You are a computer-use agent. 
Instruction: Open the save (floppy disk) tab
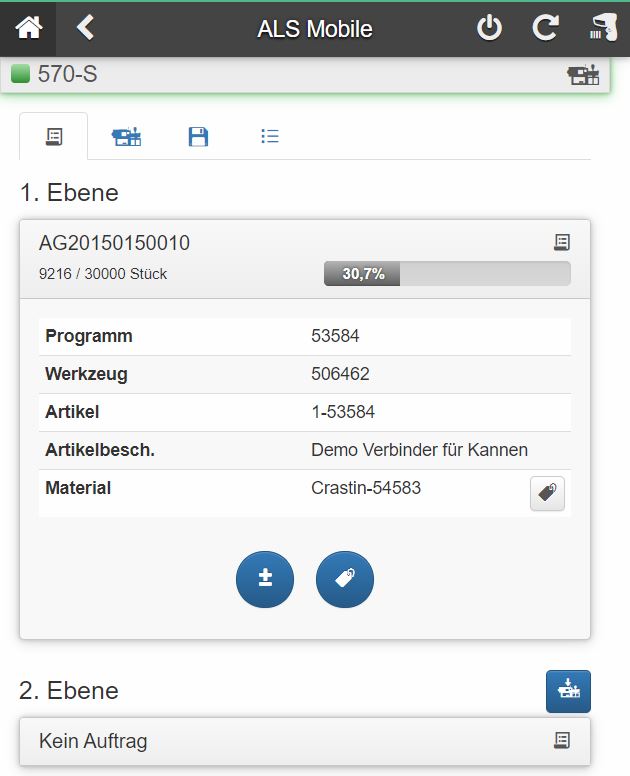(198, 137)
